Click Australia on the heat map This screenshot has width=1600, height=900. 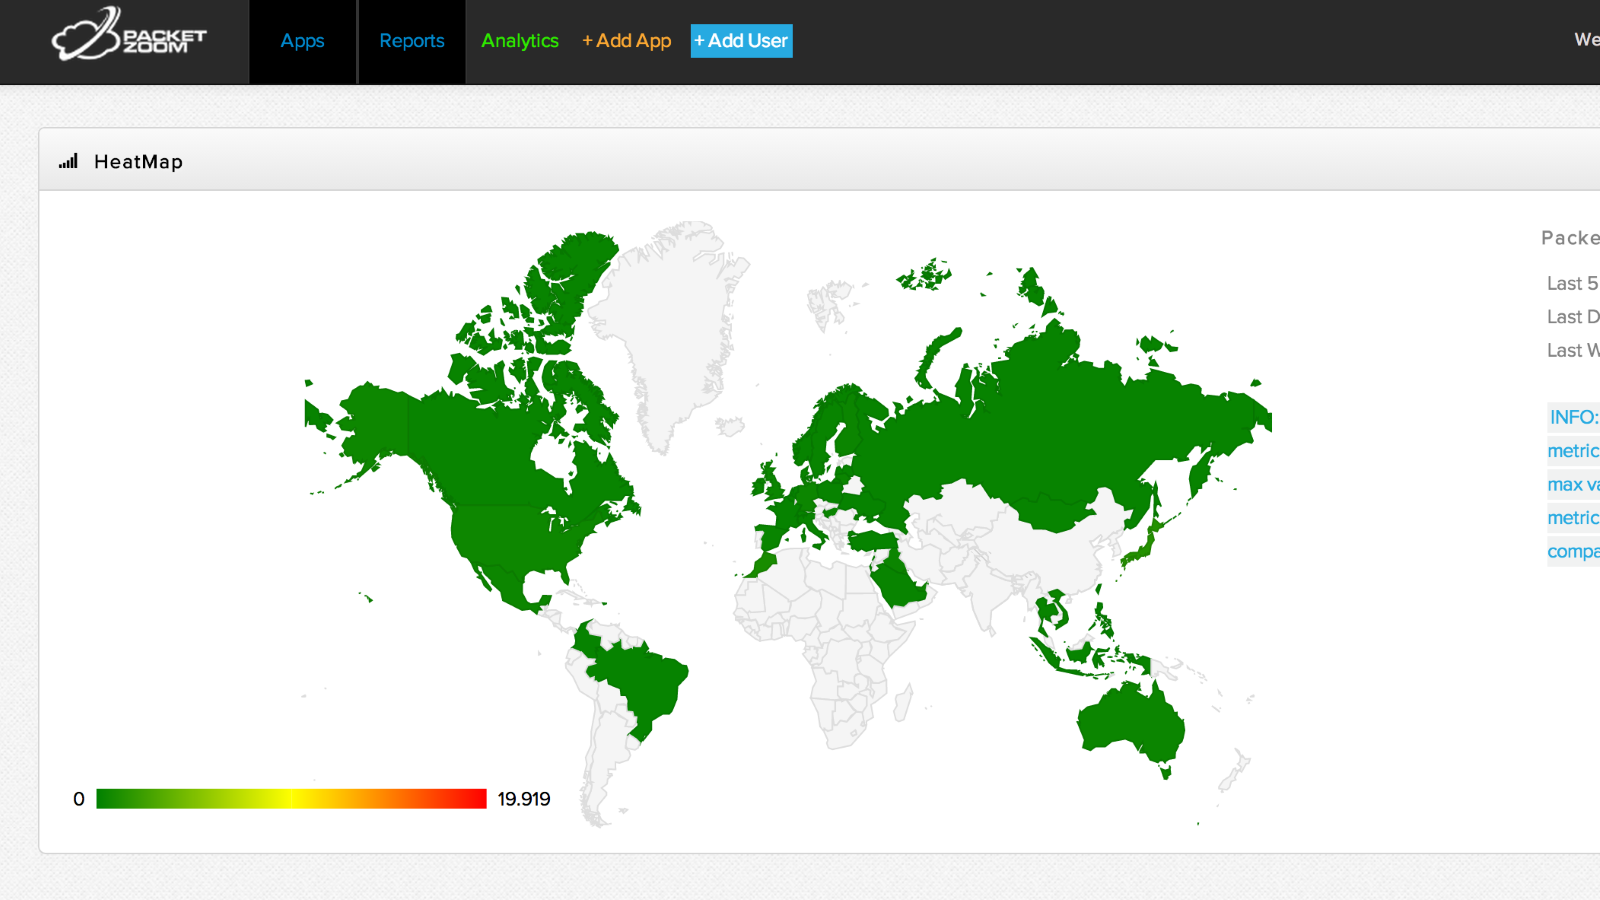pos(1130,720)
